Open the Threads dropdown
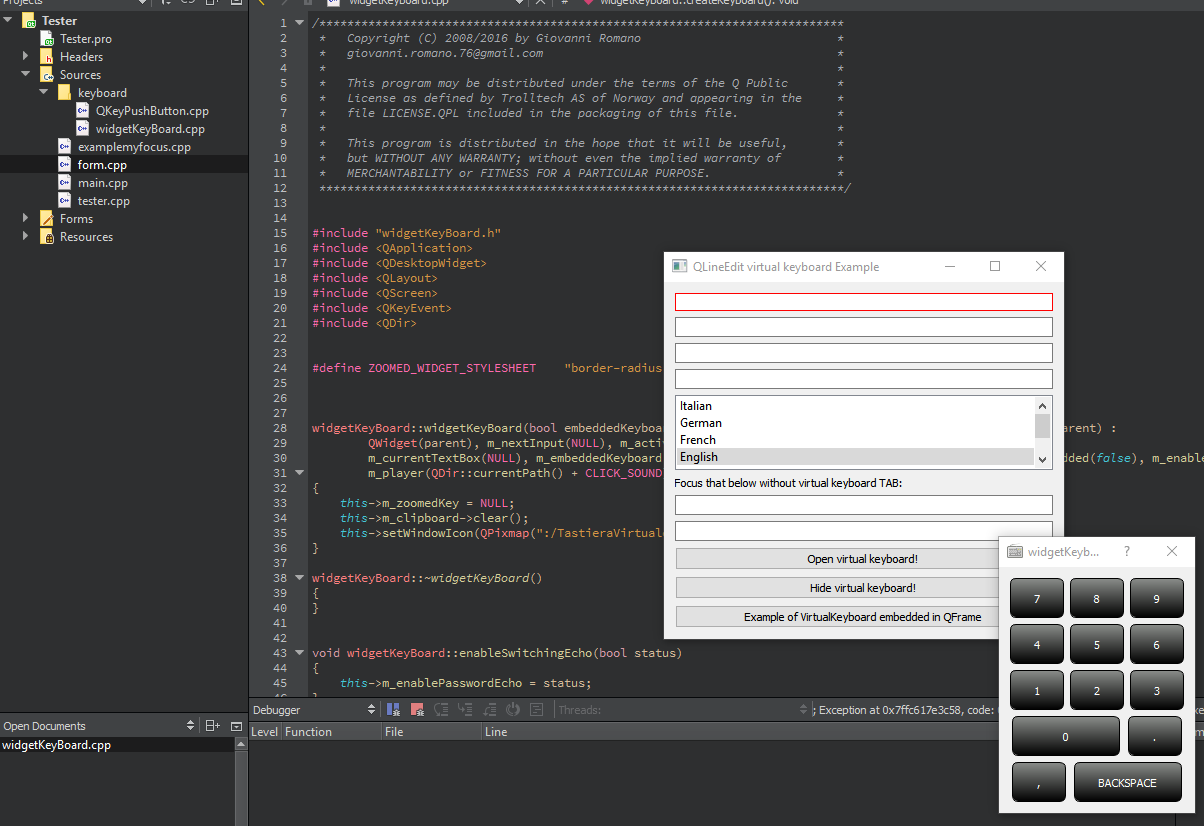1204x826 pixels. (682, 709)
